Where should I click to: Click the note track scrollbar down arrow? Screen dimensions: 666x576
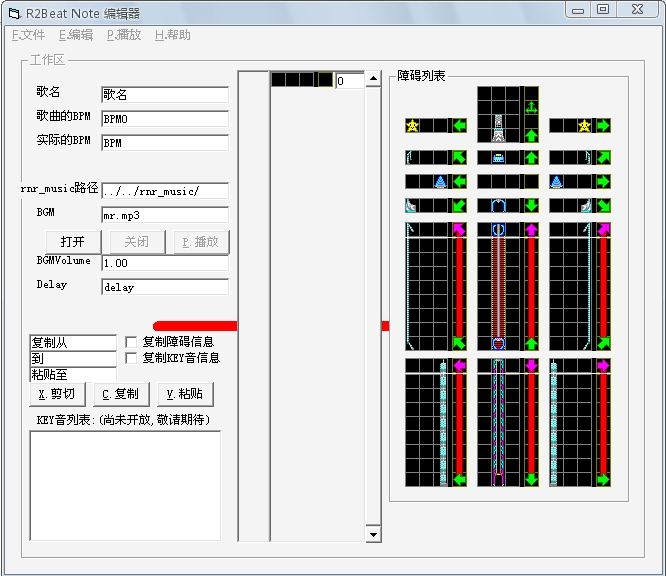click(373, 534)
